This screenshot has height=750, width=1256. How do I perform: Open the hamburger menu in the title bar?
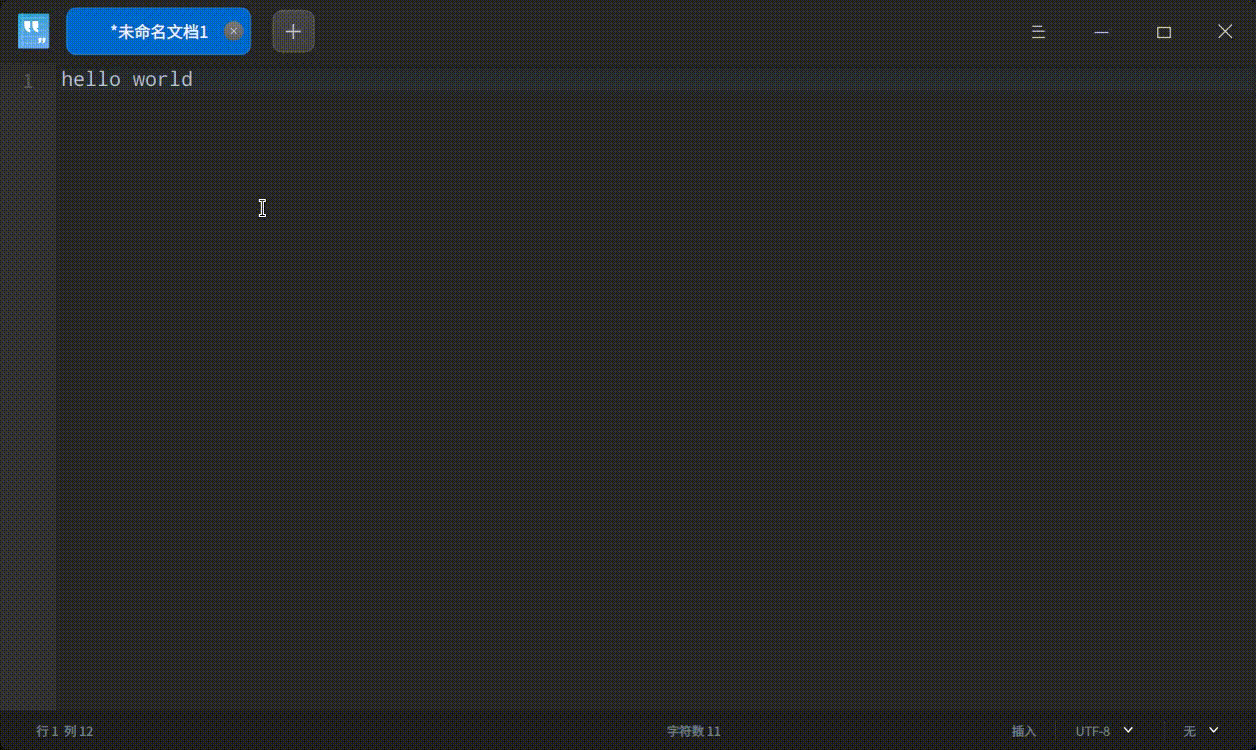coord(1038,31)
